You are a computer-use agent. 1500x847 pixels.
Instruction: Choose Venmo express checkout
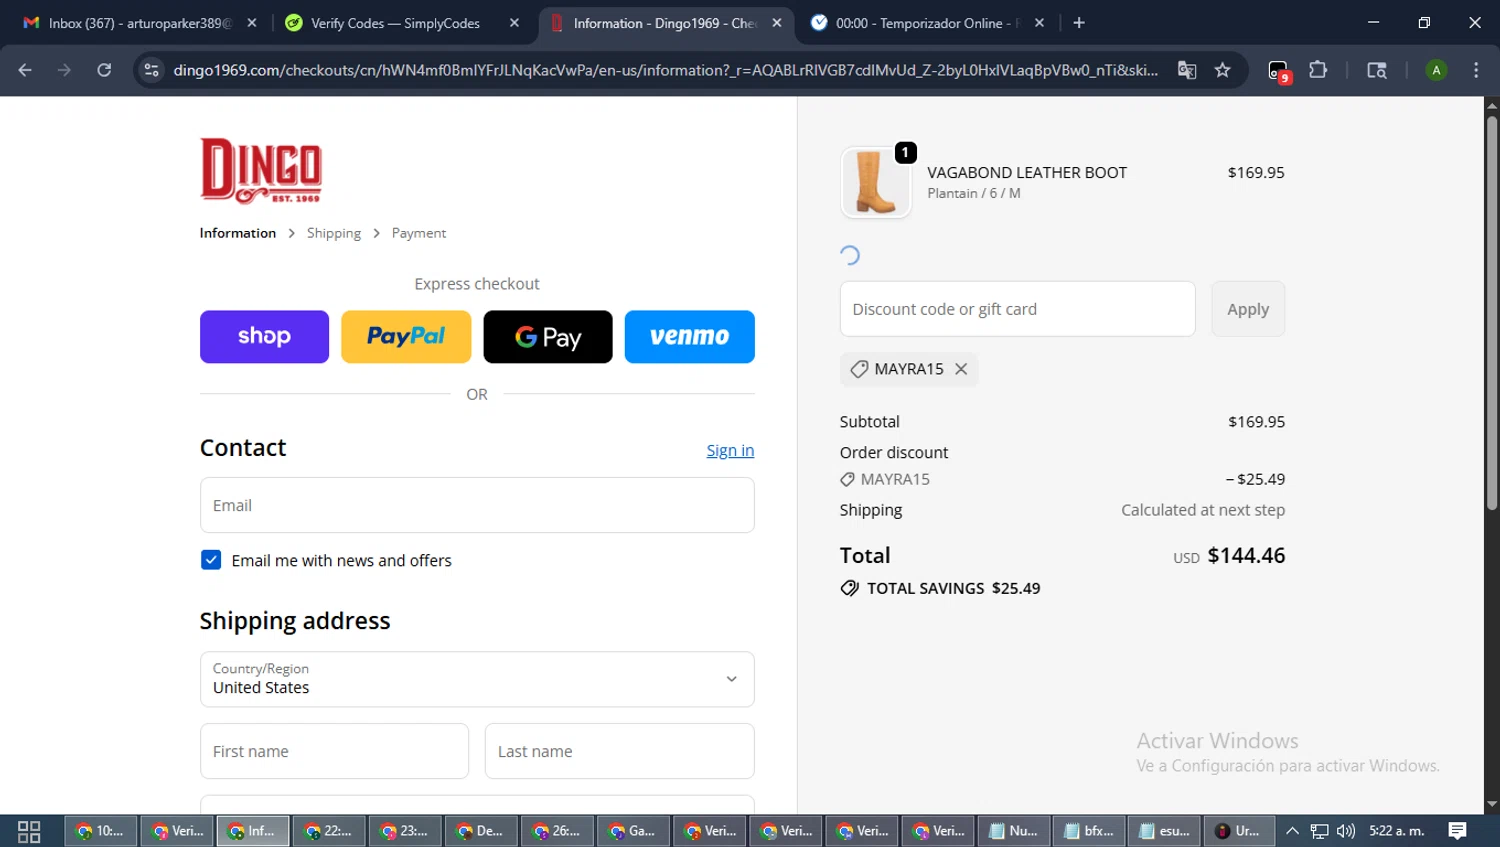click(690, 337)
